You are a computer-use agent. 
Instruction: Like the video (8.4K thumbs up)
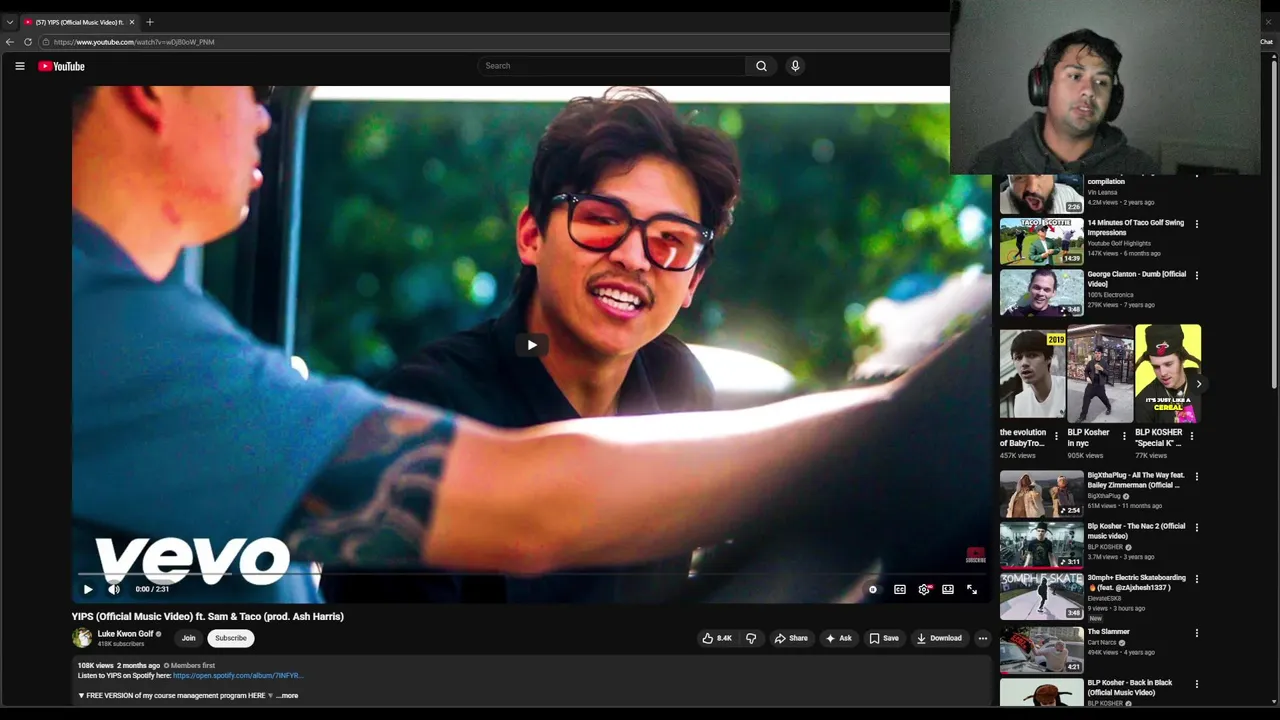717,638
